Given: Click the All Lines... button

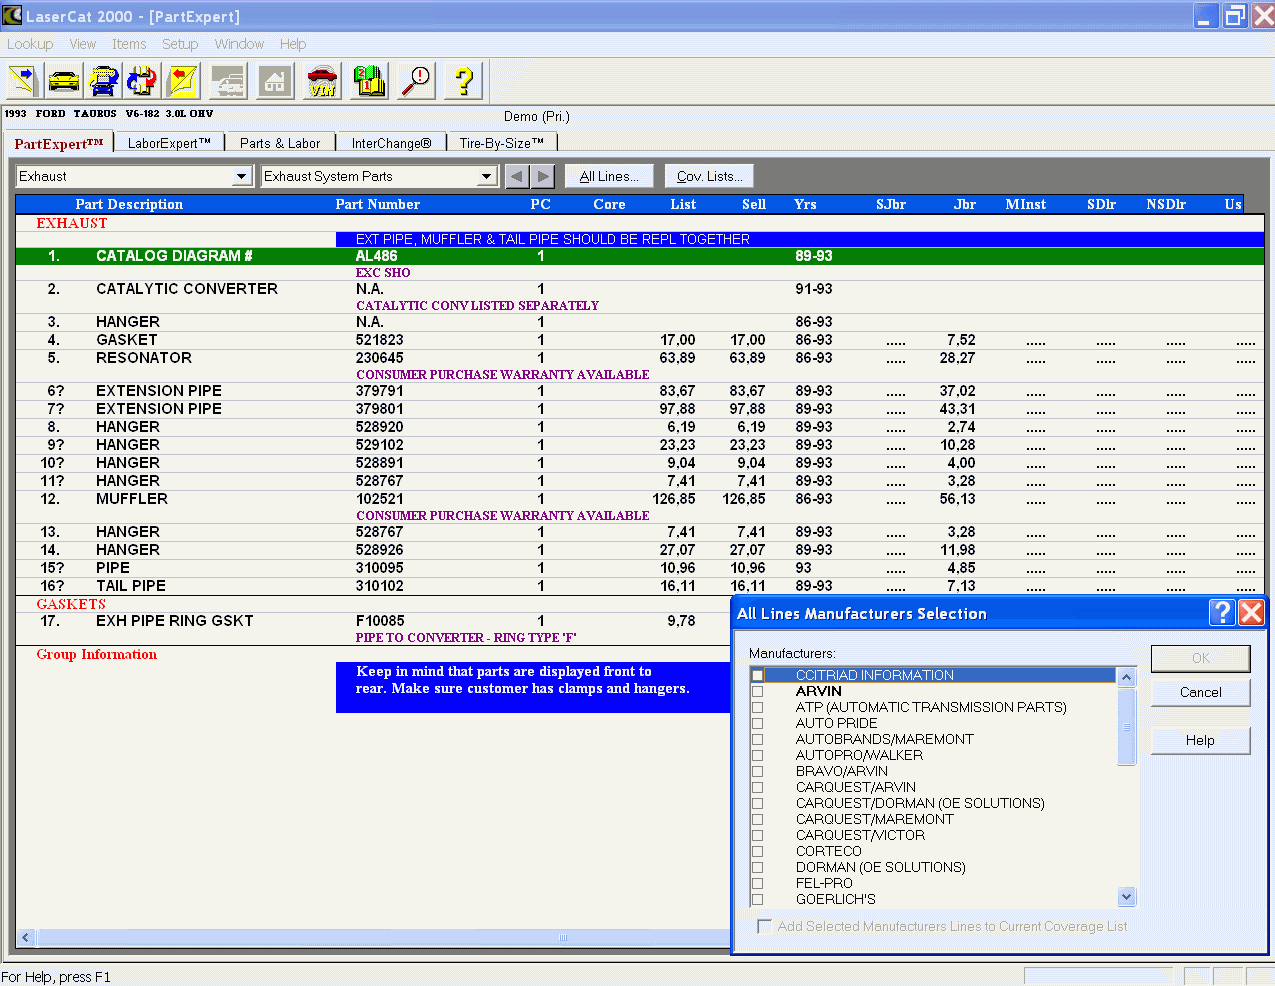Looking at the screenshot, I should tap(609, 176).
